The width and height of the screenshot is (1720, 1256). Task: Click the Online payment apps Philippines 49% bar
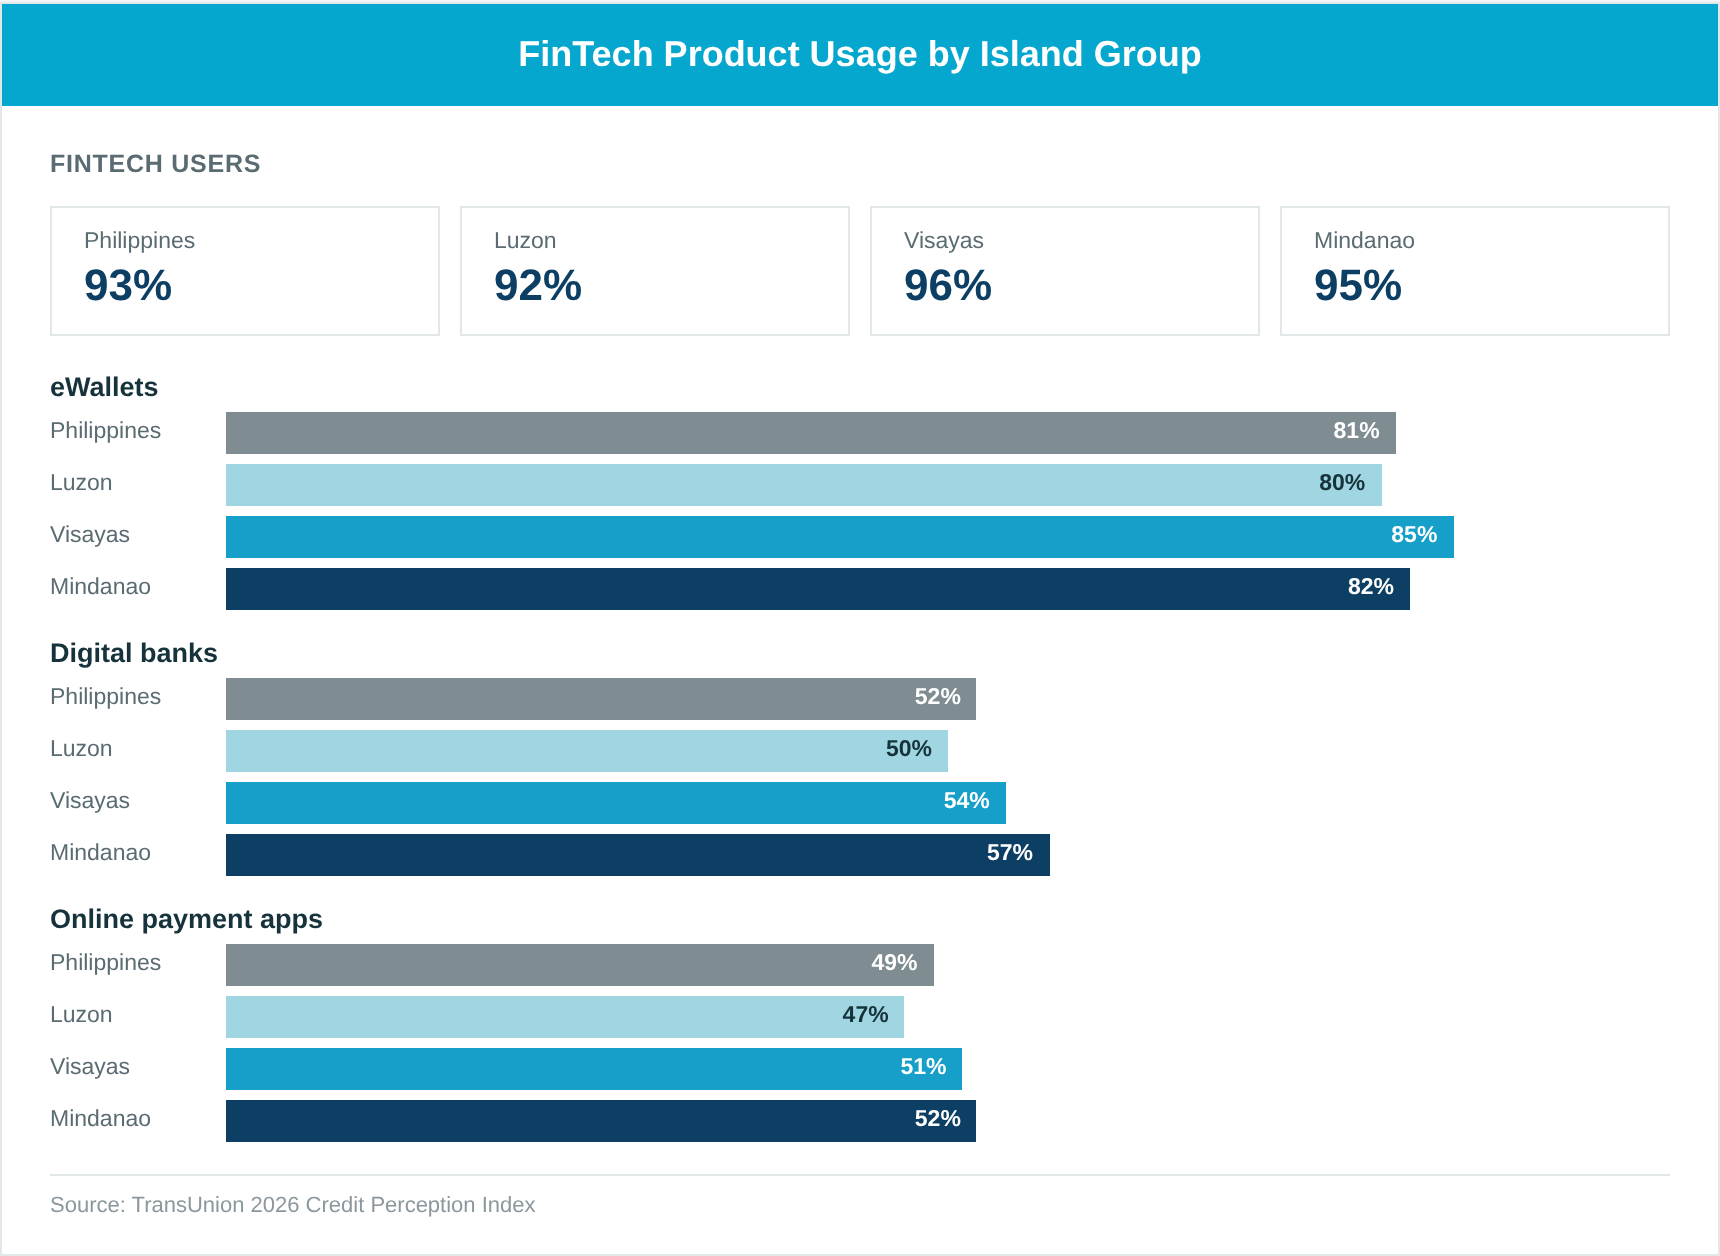[x=580, y=965]
